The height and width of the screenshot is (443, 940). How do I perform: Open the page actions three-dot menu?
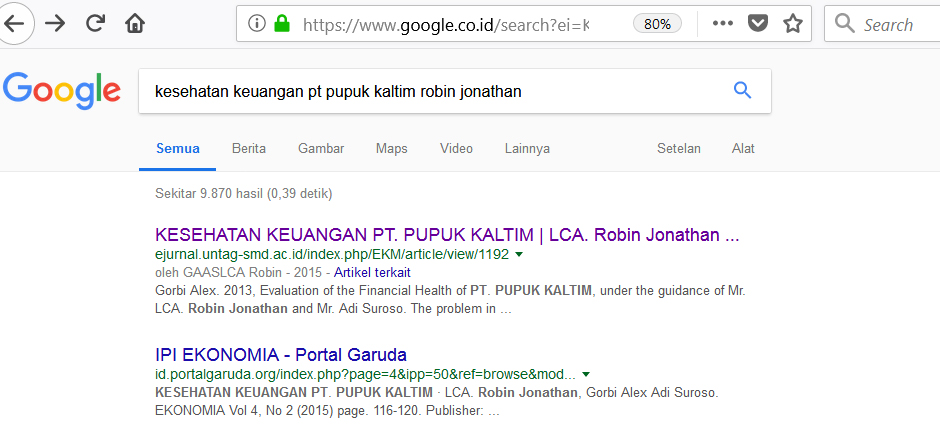click(722, 24)
